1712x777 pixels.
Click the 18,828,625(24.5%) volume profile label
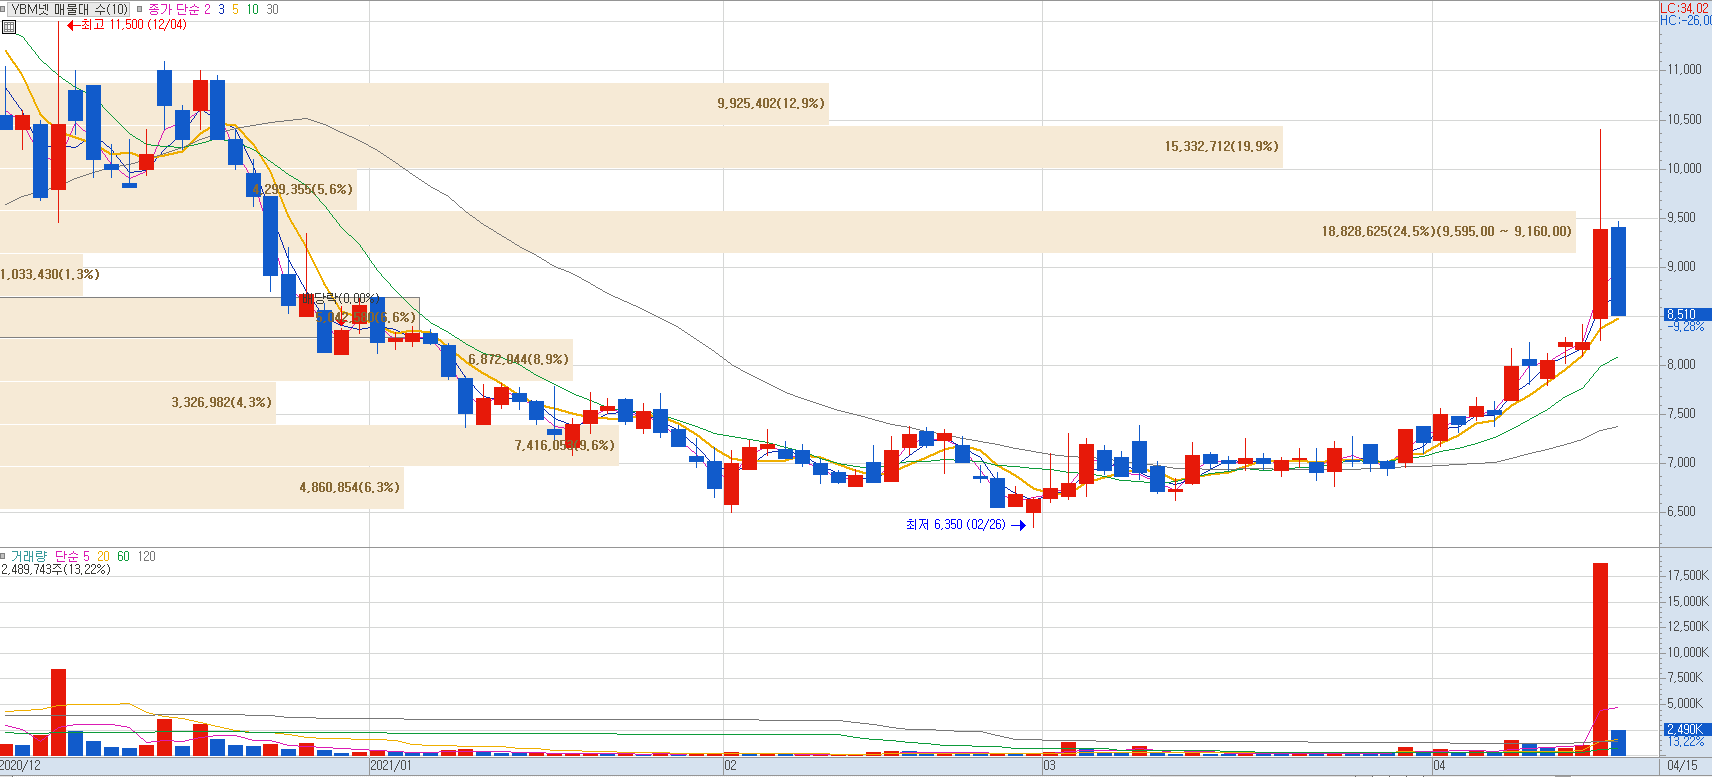pos(1446,231)
